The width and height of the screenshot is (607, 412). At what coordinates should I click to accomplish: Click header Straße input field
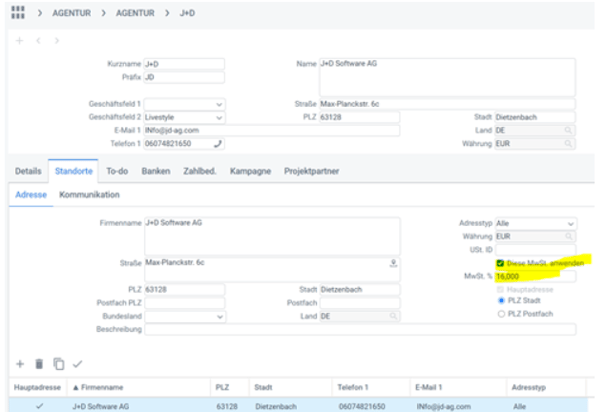coord(447,104)
